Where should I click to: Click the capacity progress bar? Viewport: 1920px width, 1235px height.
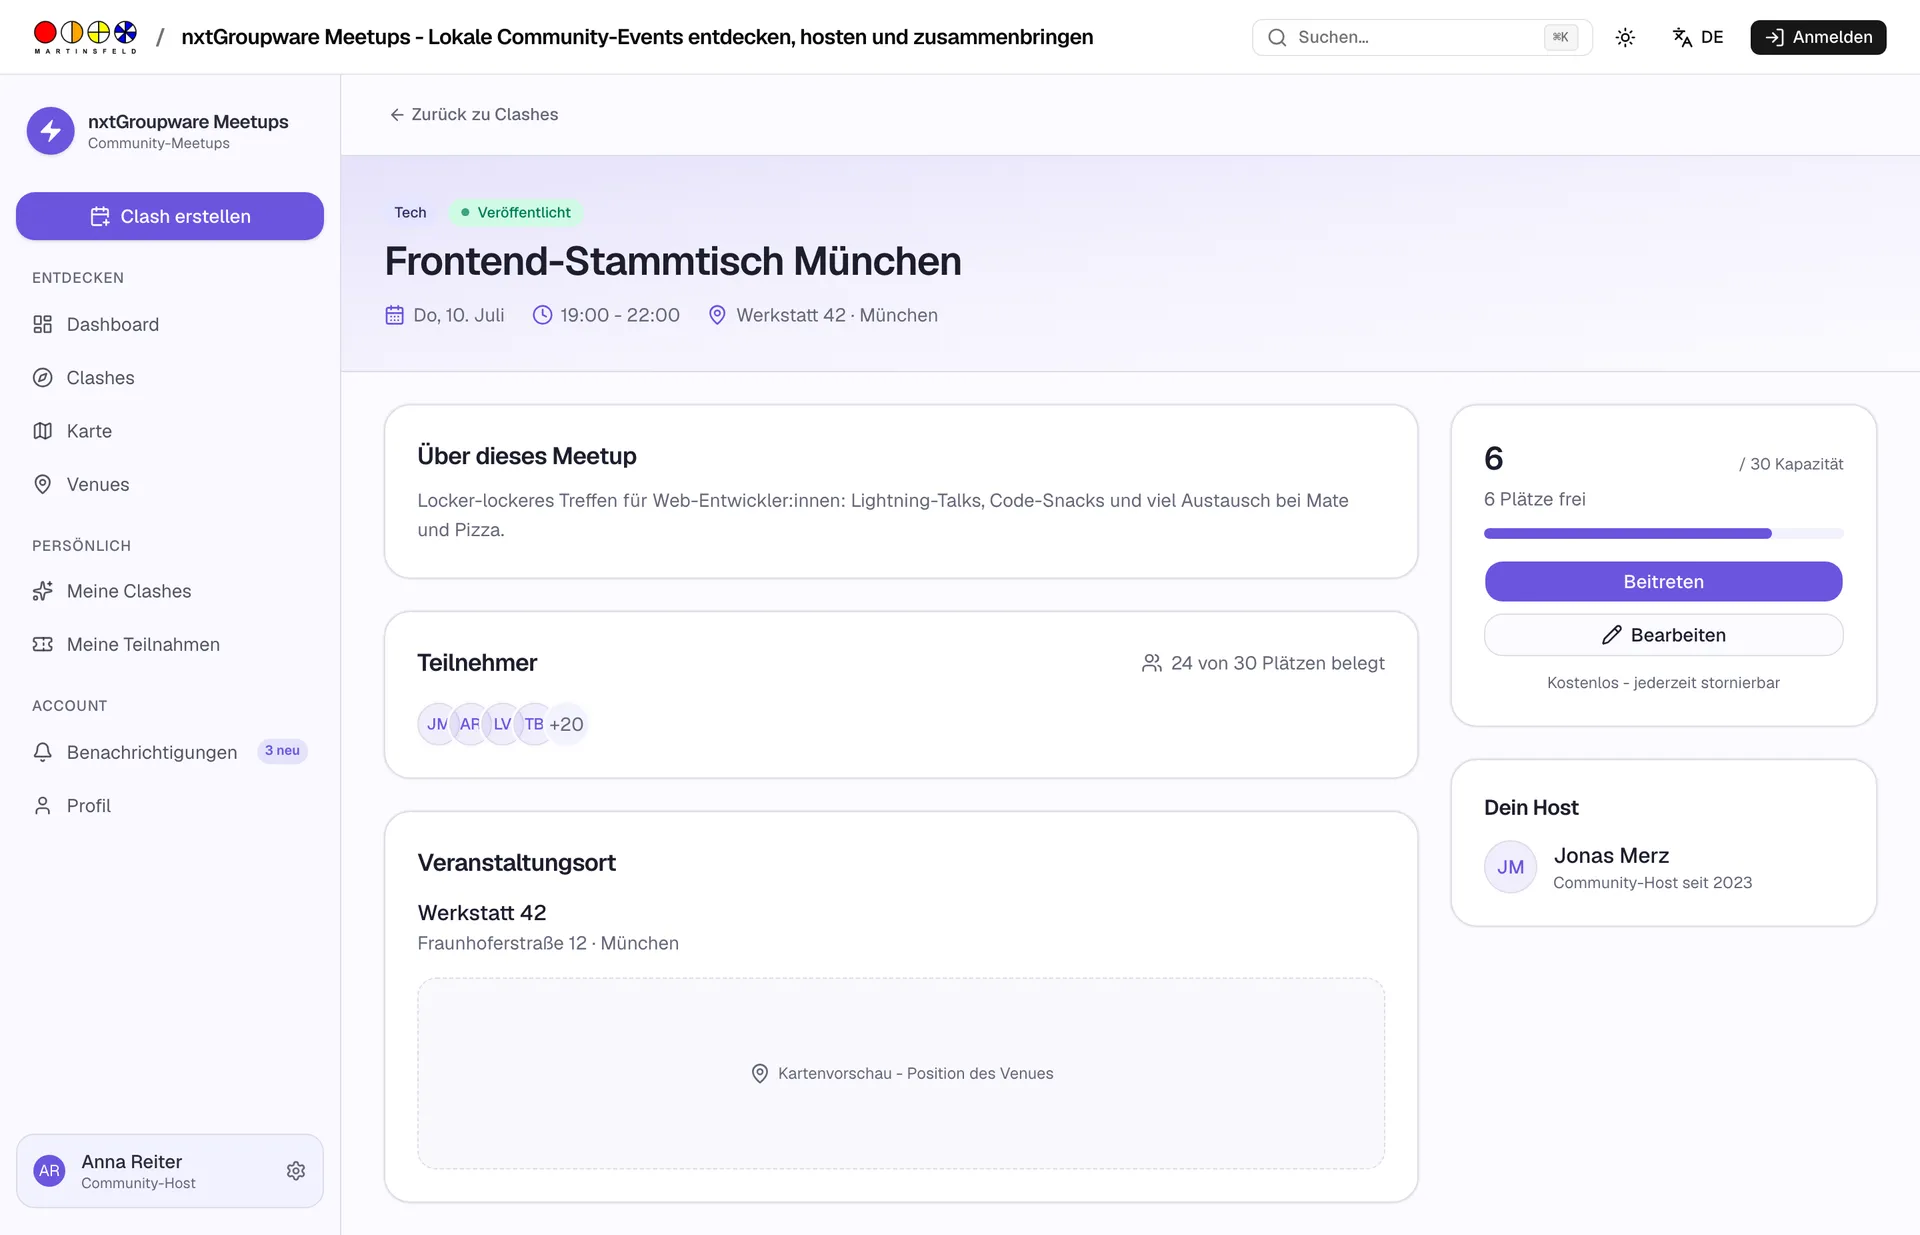1663,533
